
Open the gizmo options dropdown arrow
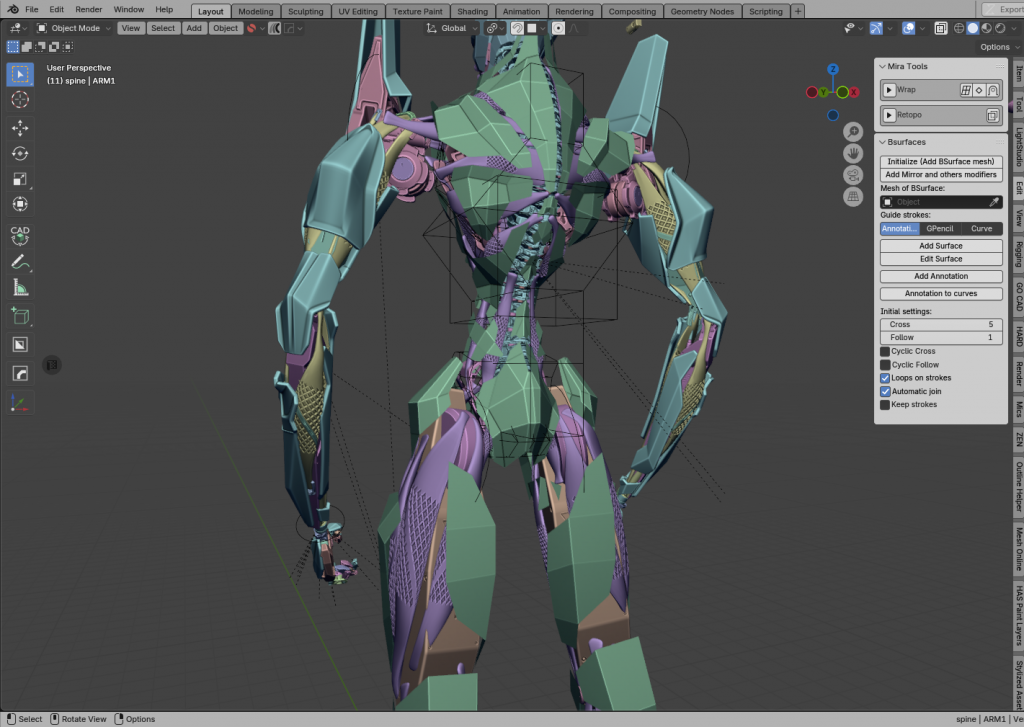[889, 28]
